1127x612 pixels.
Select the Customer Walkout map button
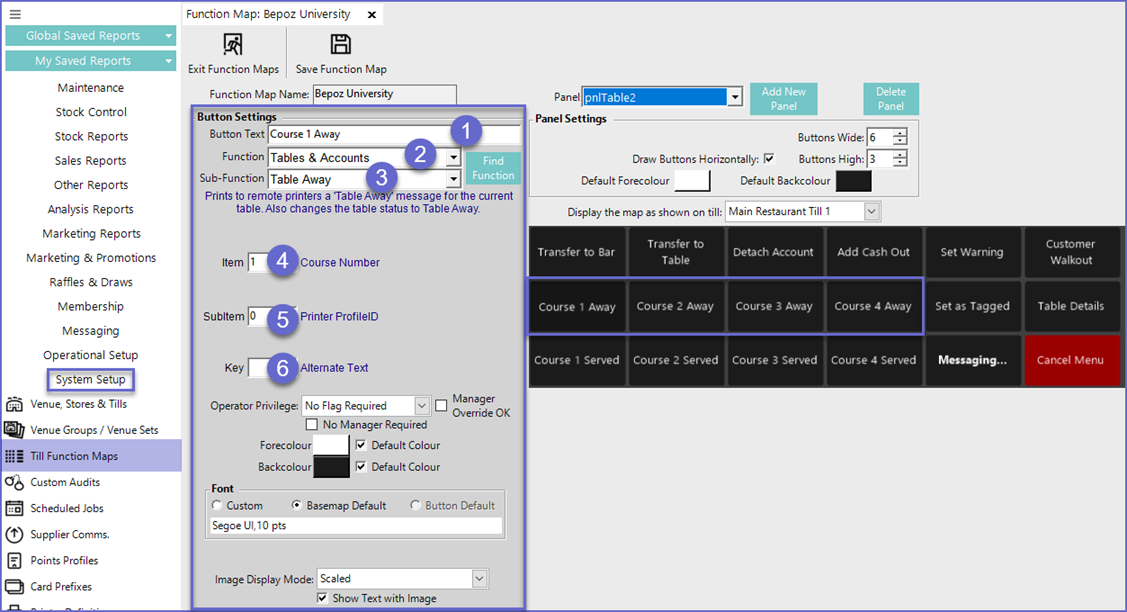coord(1070,252)
